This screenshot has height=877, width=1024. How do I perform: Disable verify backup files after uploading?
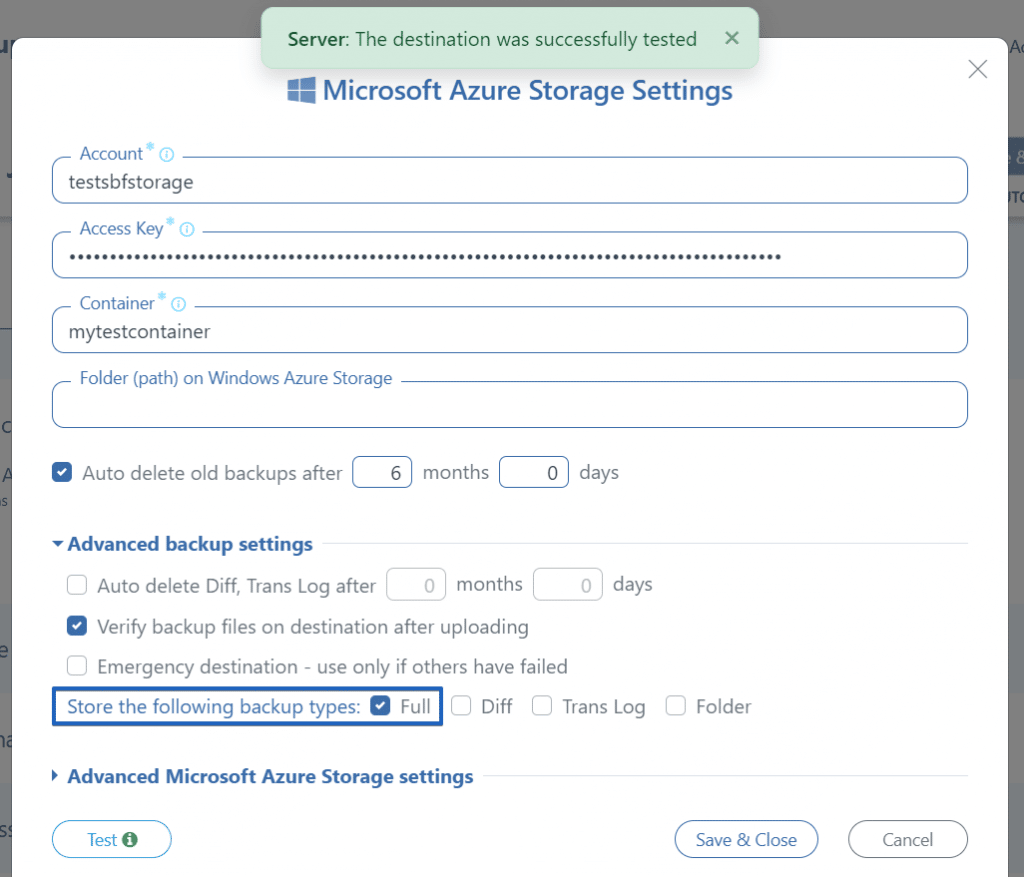click(x=77, y=625)
